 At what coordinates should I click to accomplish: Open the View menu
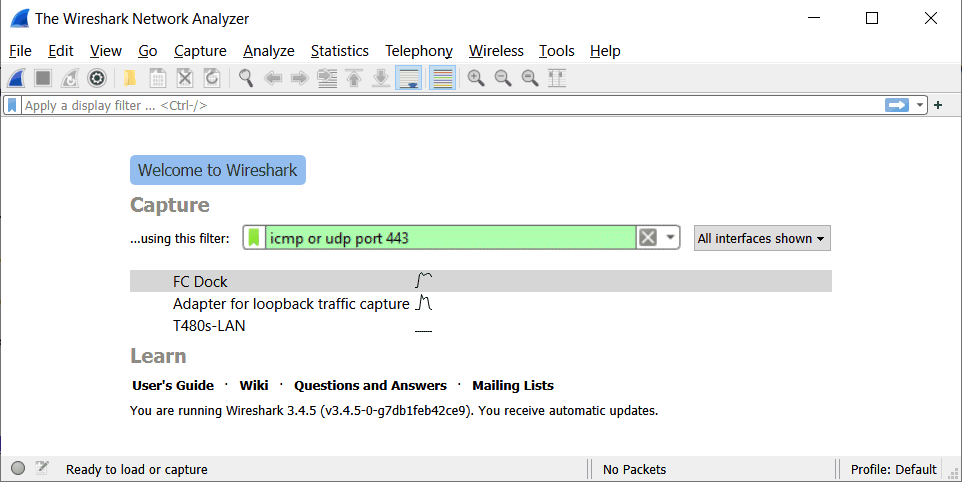tap(106, 51)
